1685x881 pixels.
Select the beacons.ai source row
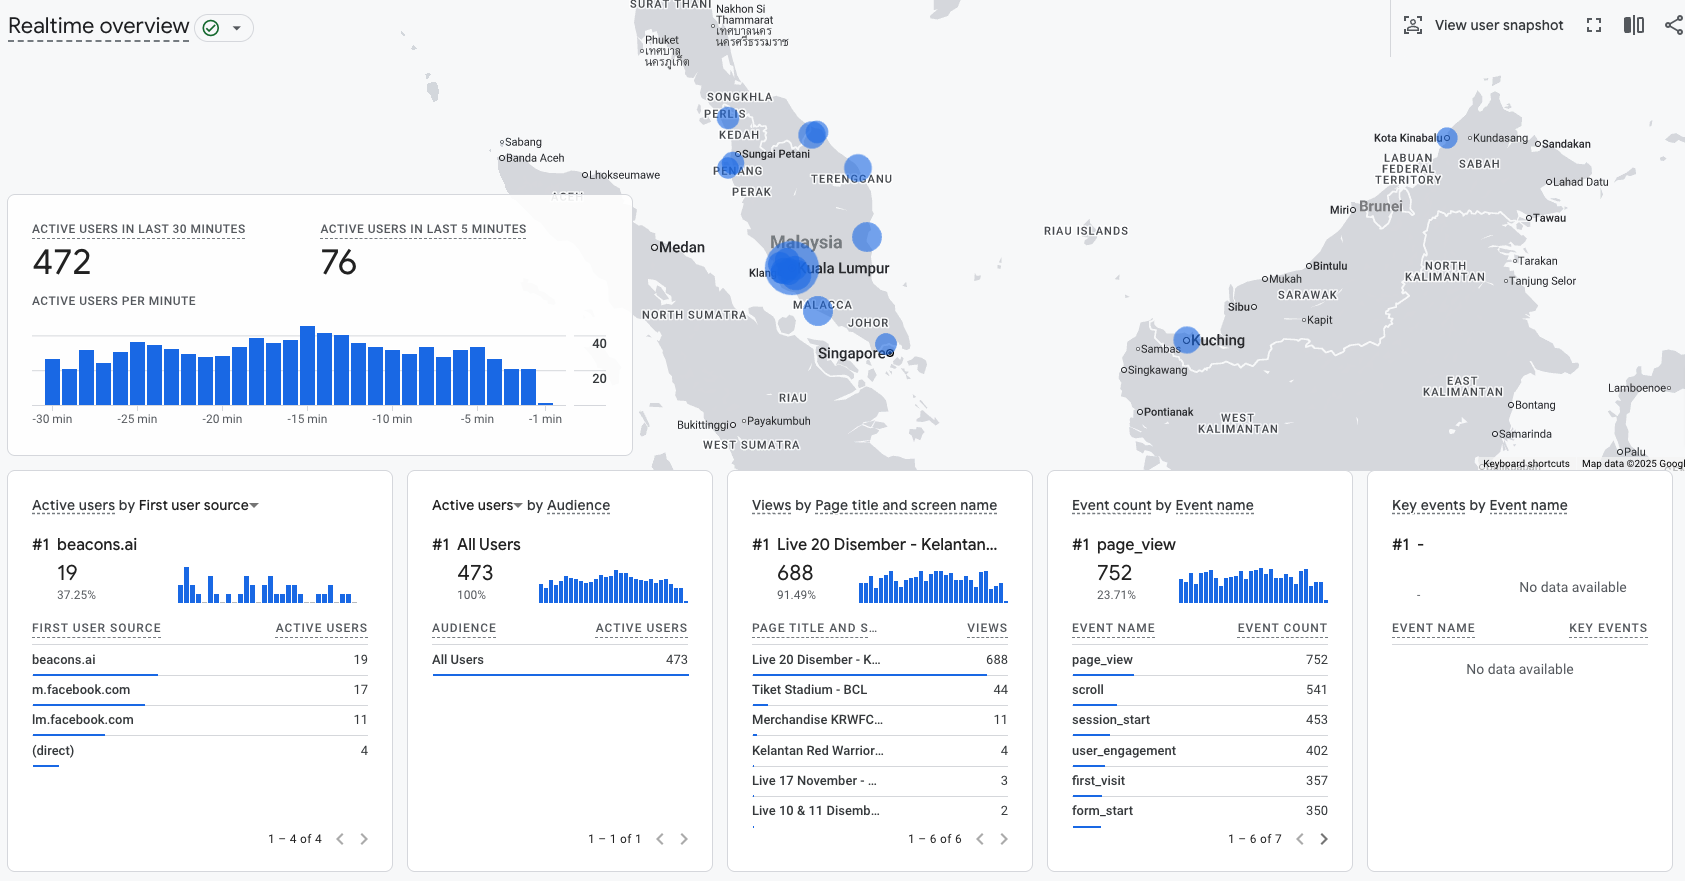tap(200, 660)
